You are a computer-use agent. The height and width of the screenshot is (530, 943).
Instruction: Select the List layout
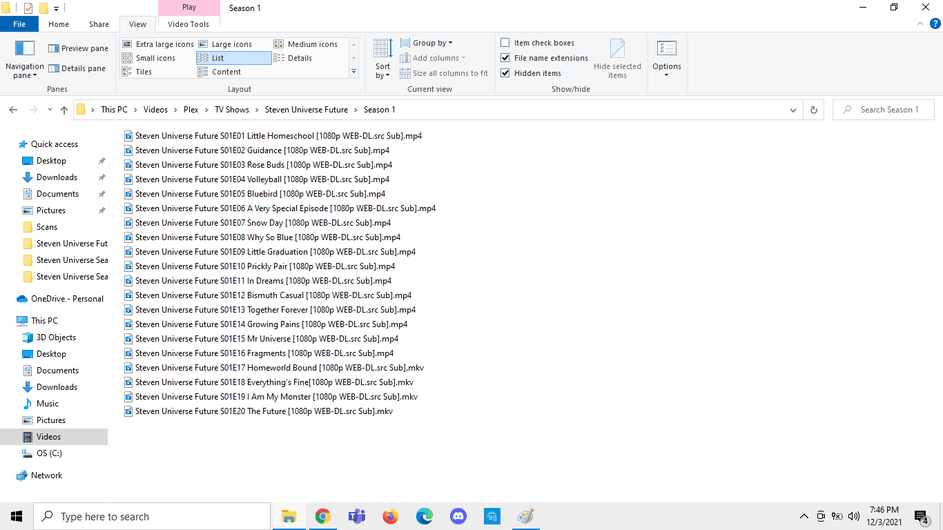(x=233, y=58)
